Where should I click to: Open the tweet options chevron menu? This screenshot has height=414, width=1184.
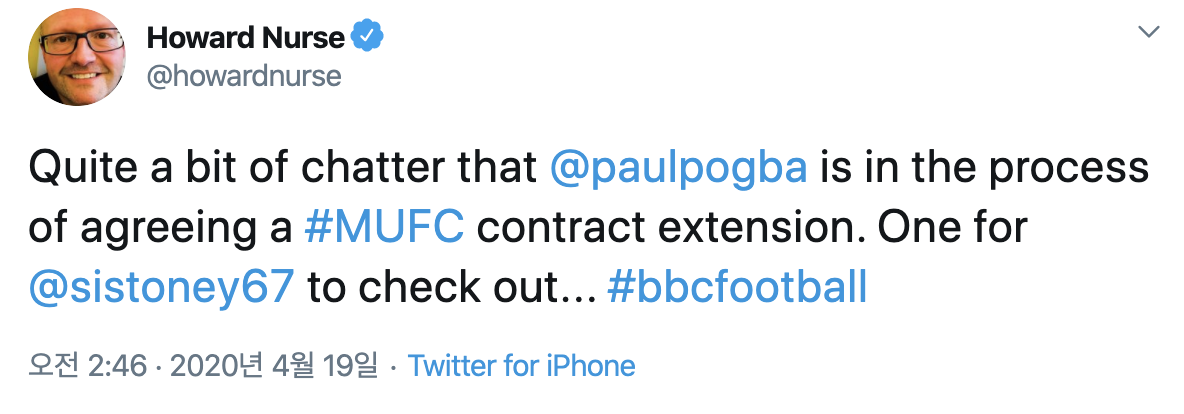pos(1150,33)
